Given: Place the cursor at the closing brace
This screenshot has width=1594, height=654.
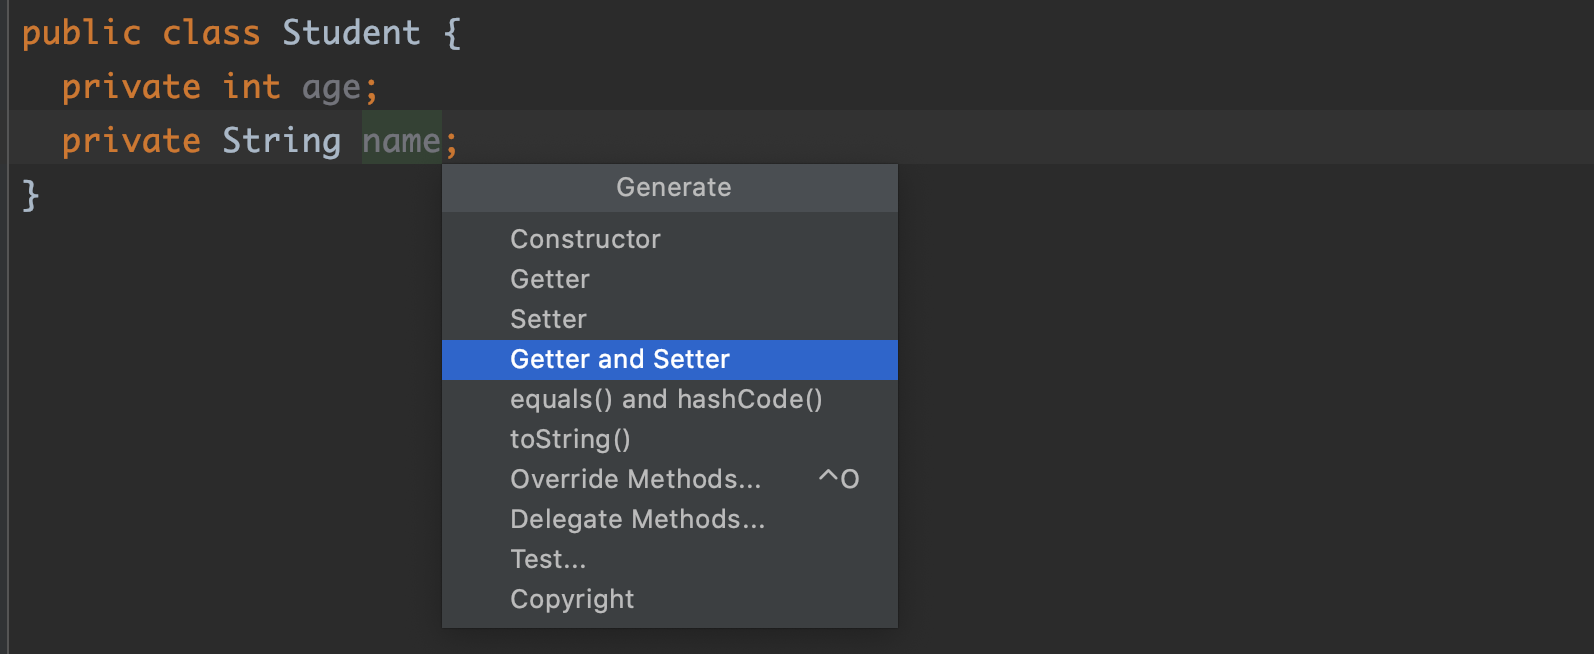Looking at the screenshot, I should click(30, 195).
